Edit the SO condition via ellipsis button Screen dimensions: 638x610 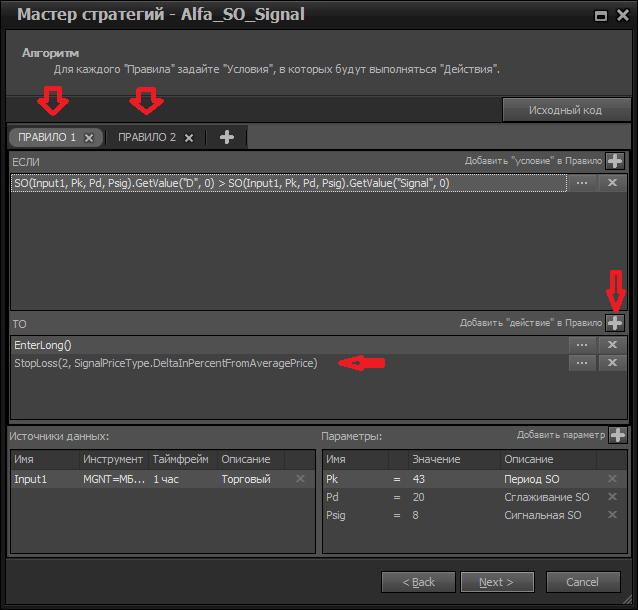pos(582,183)
